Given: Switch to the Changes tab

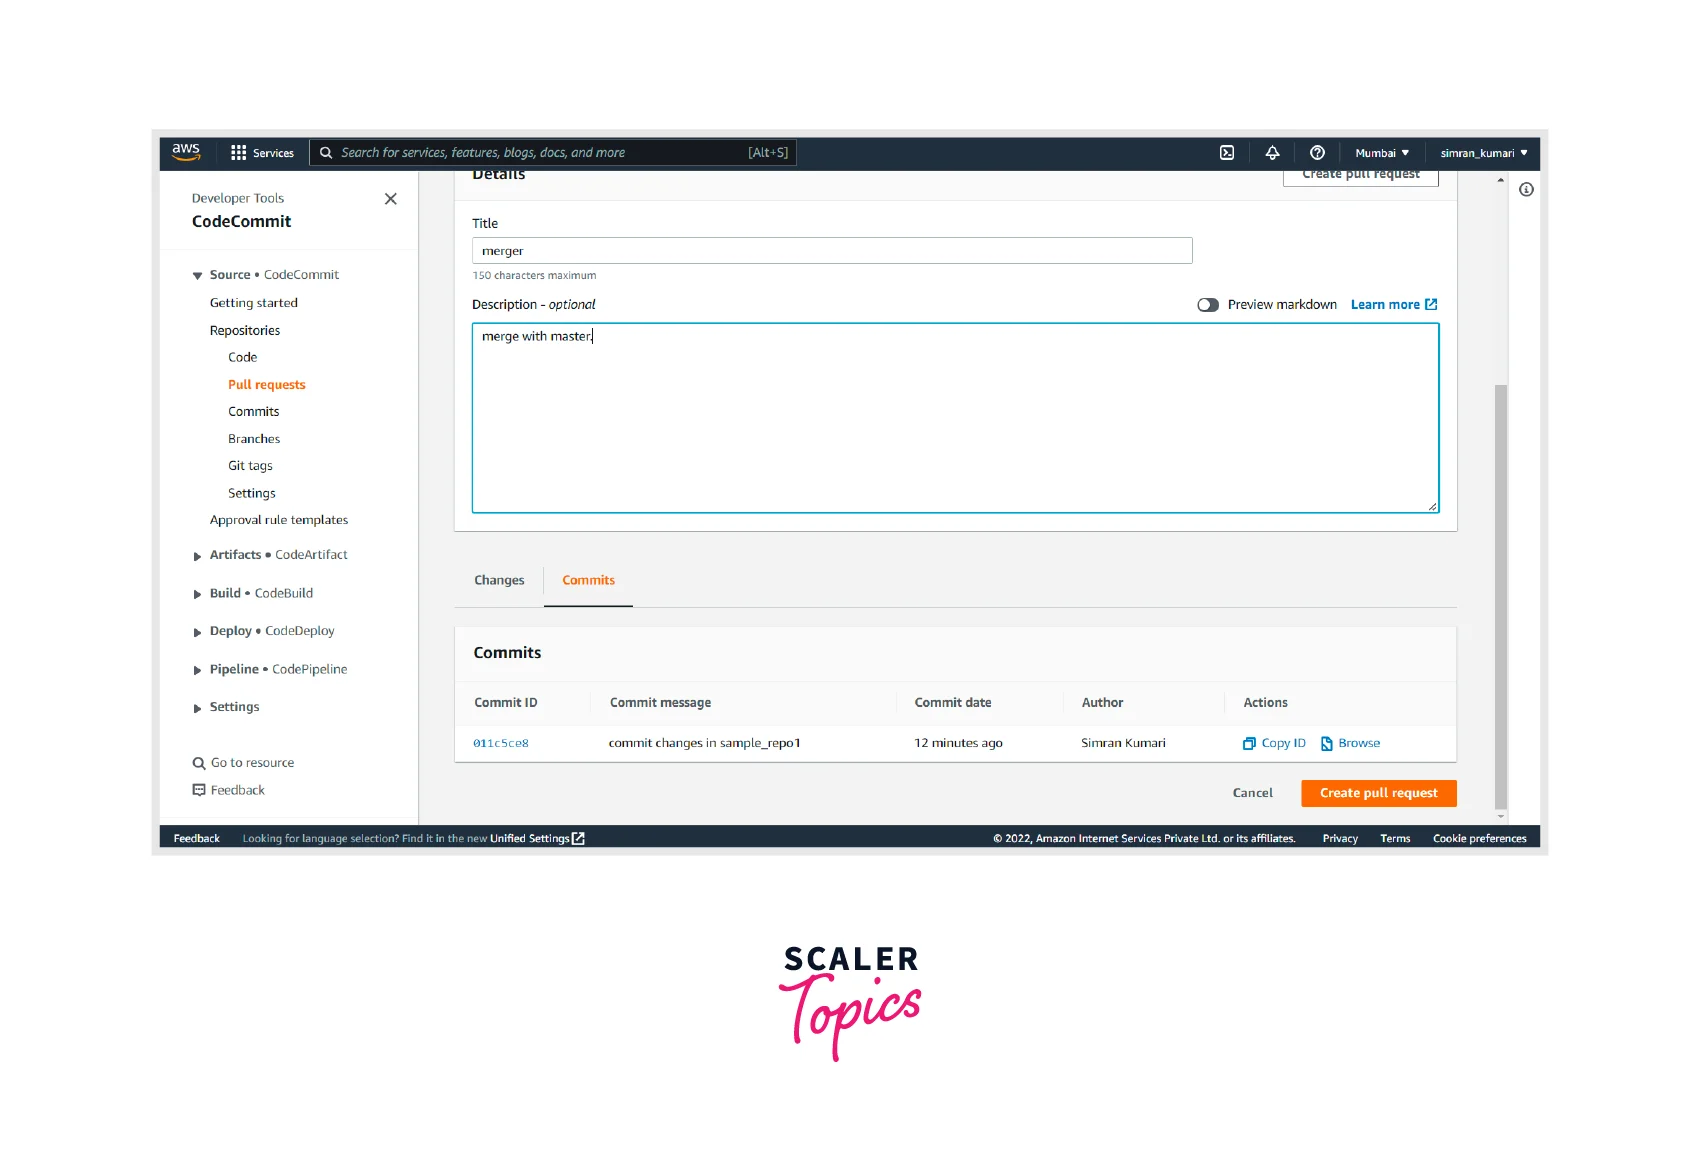Looking at the screenshot, I should click(x=499, y=580).
